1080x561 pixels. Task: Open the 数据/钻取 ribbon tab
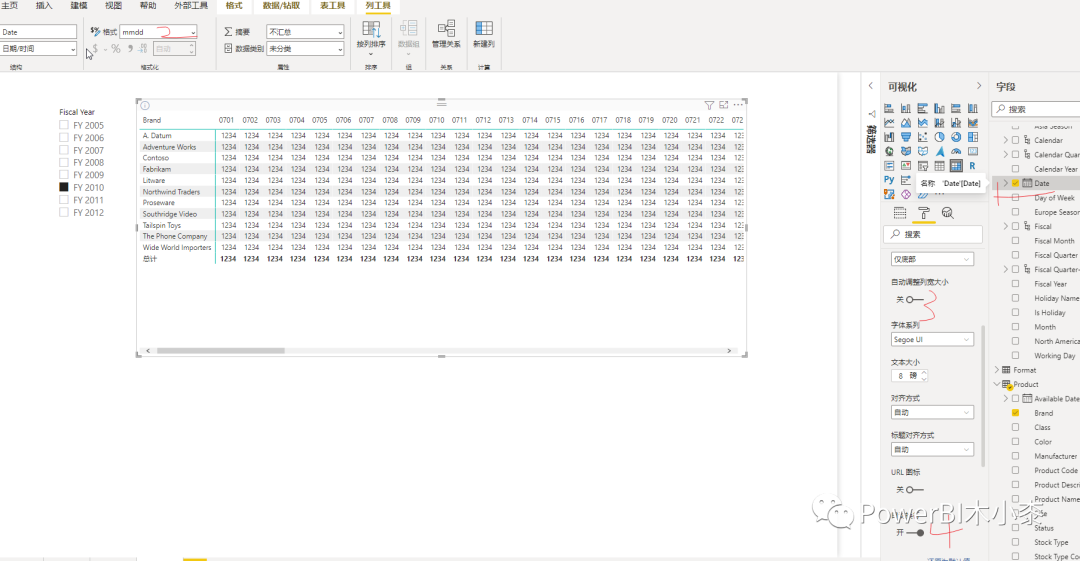[281, 6]
